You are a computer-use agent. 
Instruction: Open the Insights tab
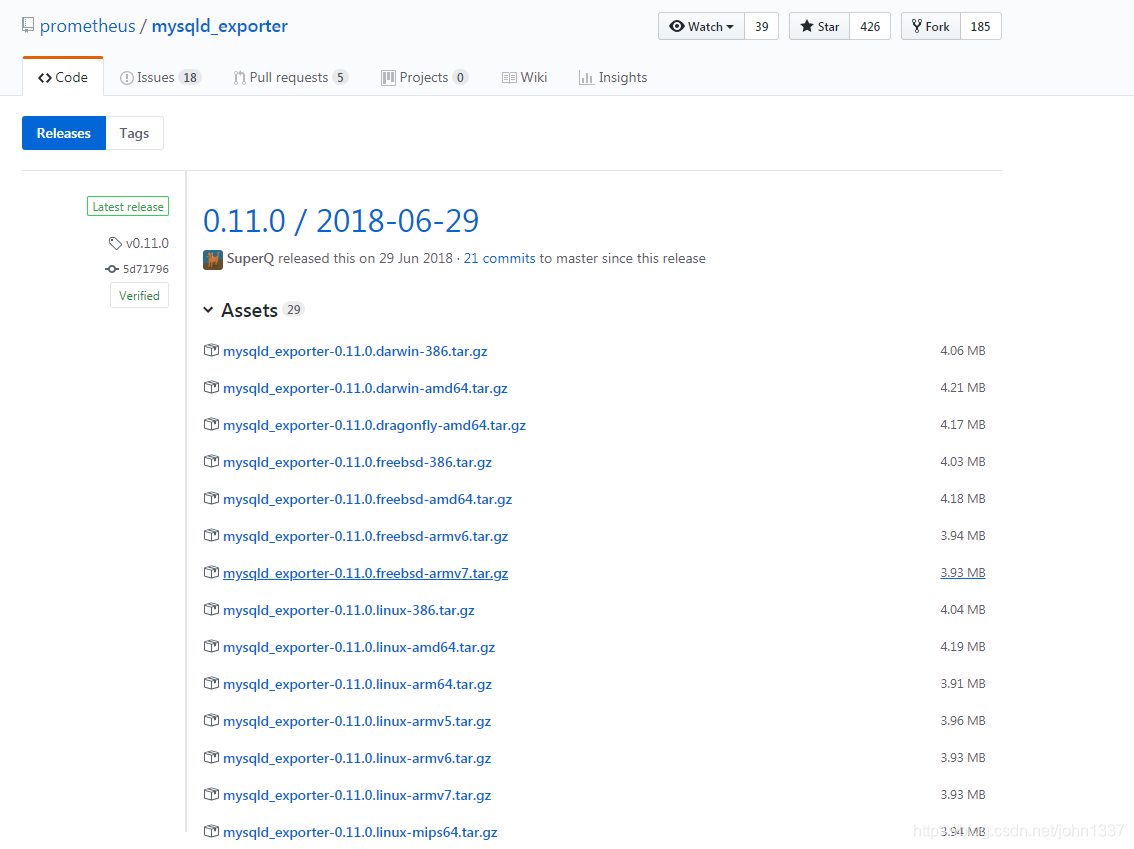(613, 77)
